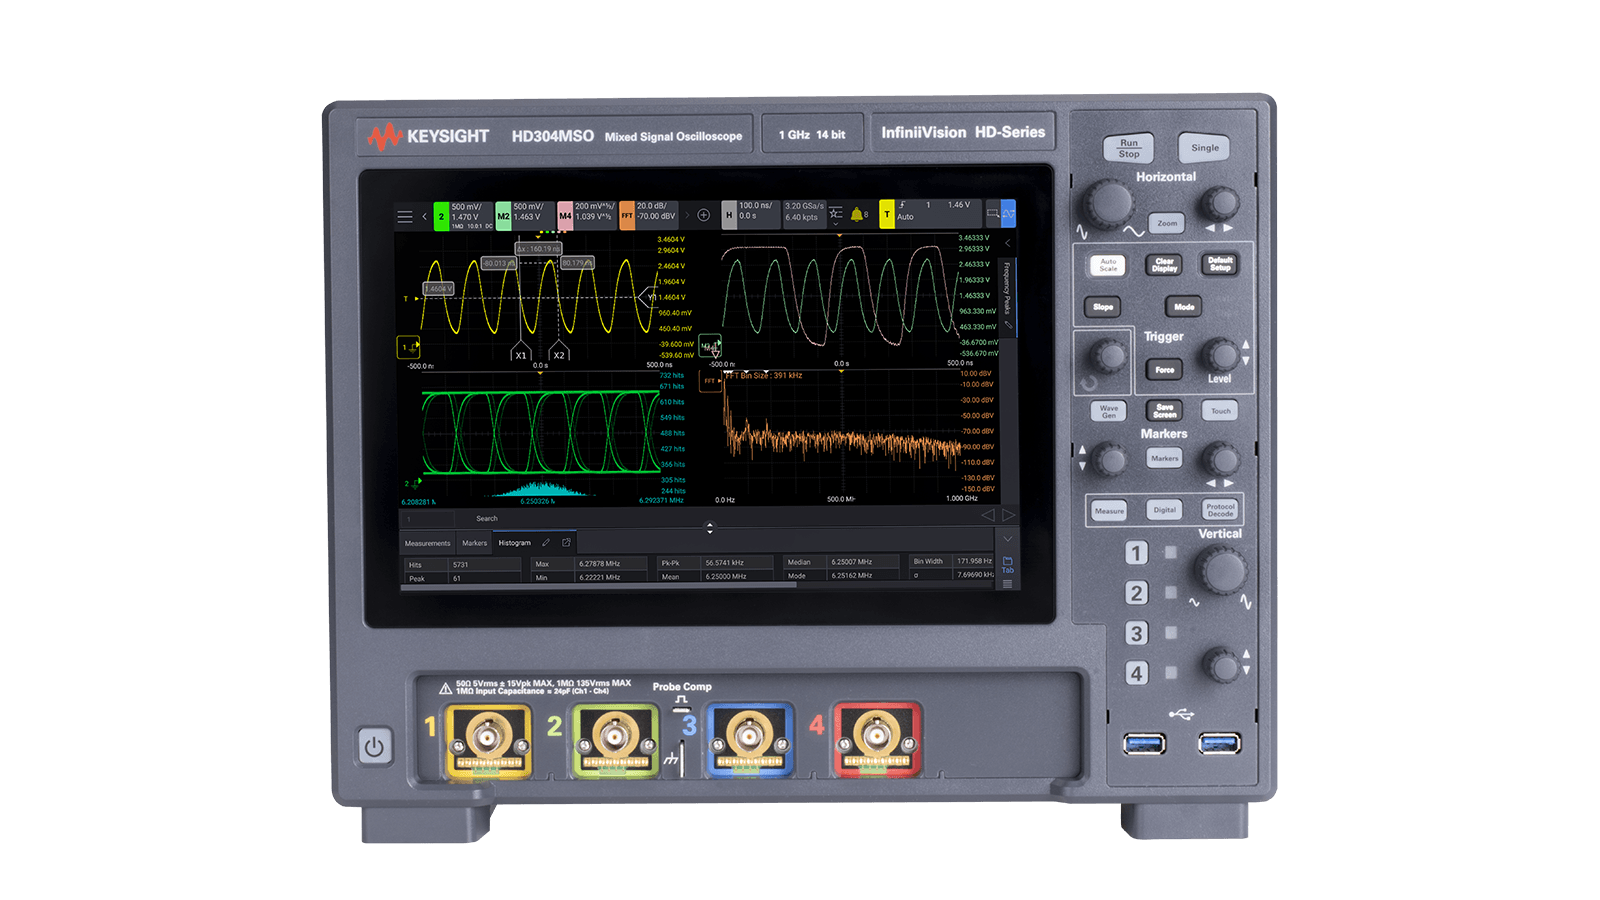Open the notification bell icon
1600x900 pixels.
[857, 213]
